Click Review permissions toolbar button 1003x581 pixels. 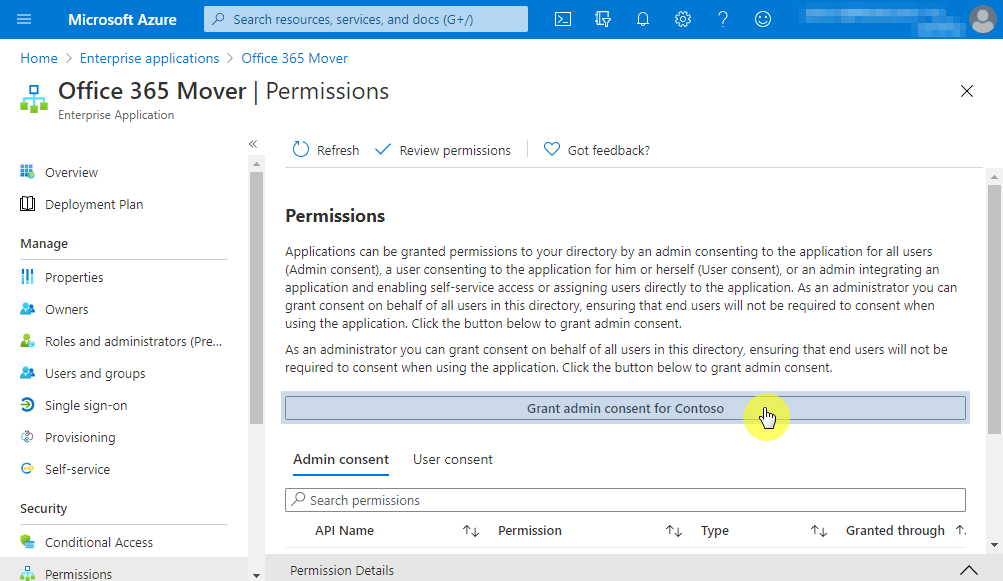pyautogui.click(x=443, y=150)
